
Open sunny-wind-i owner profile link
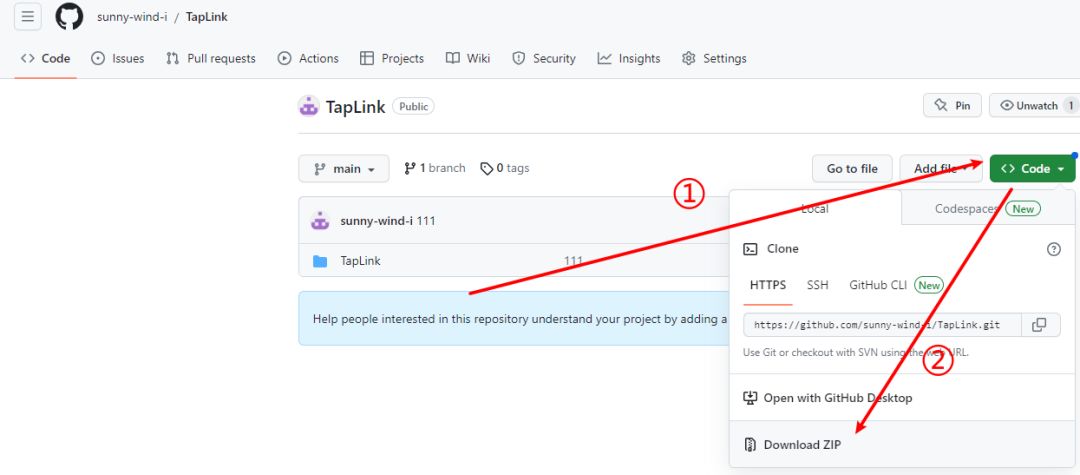tap(132, 17)
